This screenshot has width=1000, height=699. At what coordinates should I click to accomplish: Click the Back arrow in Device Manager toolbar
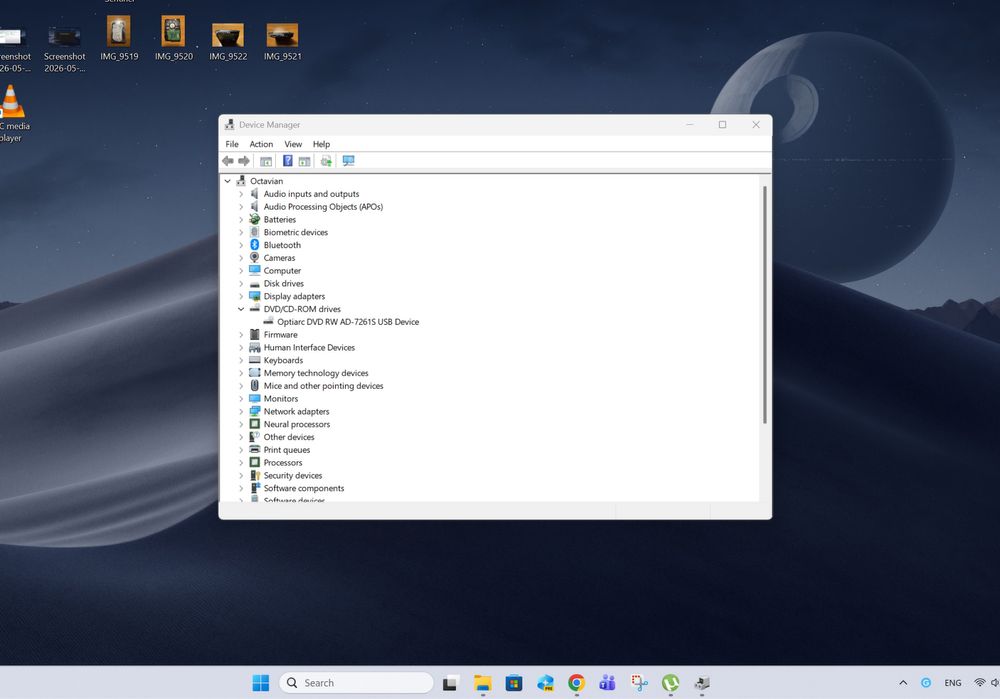tap(228, 161)
